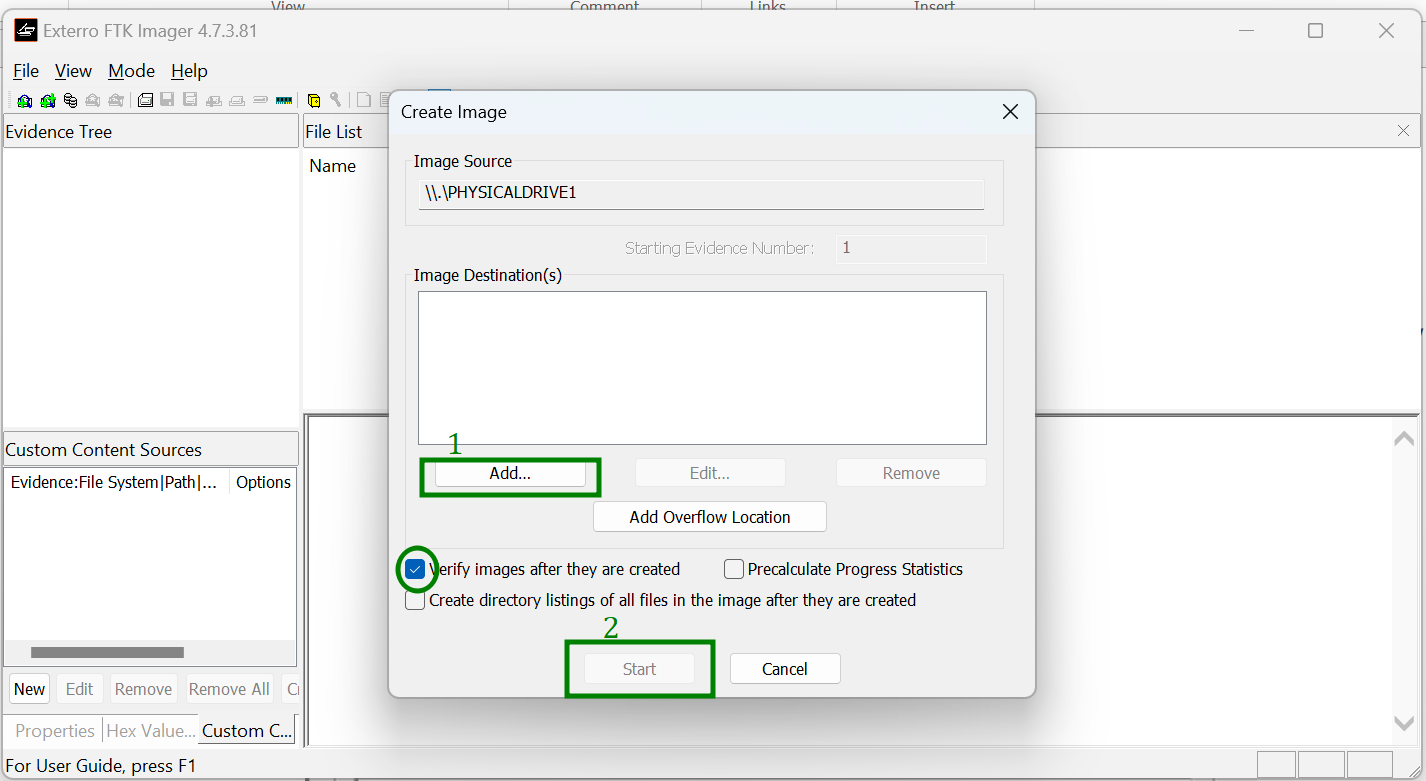Click the greyed-out blank page toolbar icon

[364, 100]
